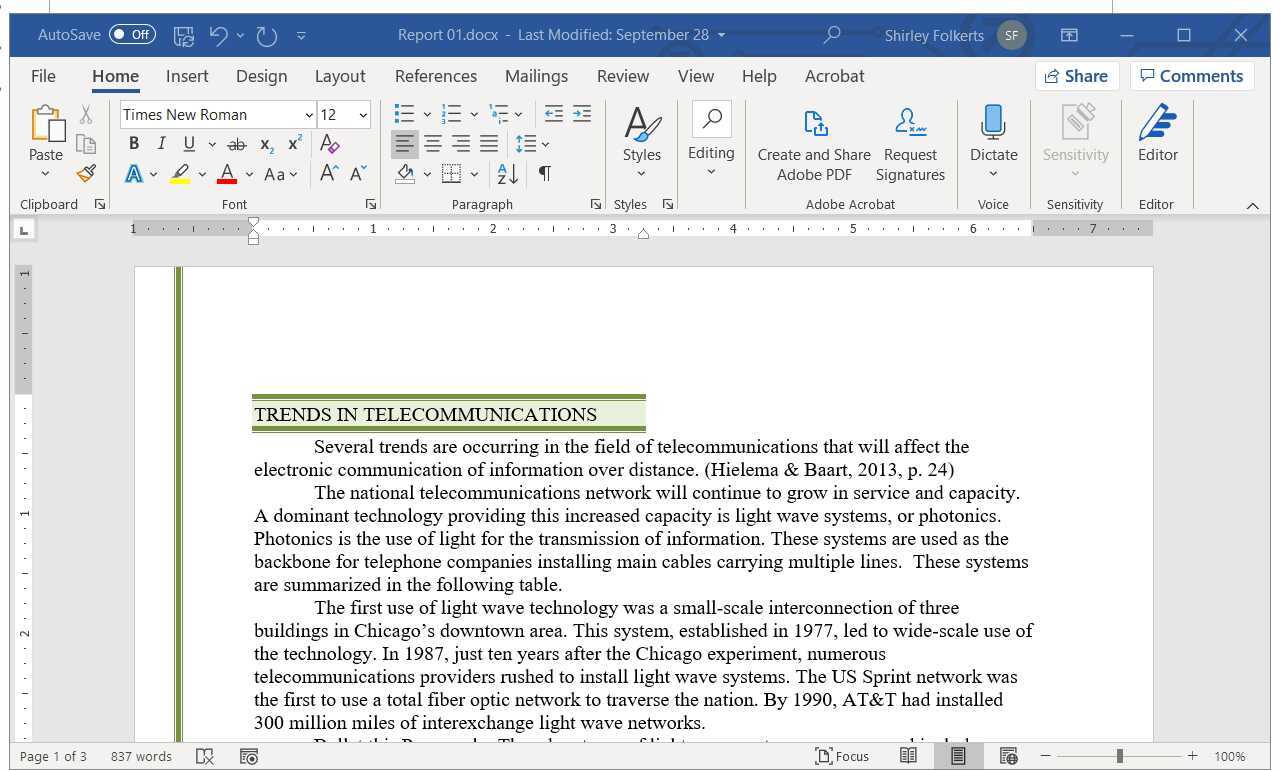Switch to the Layout tab
Screen dimensions: 1280x770
pyautogui.click(x=340, y=76)
